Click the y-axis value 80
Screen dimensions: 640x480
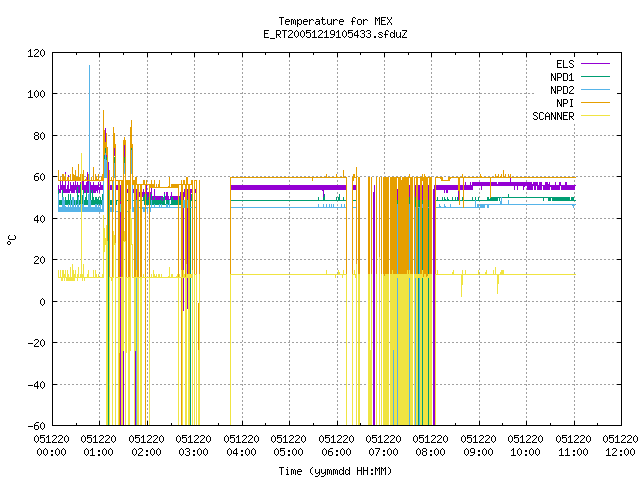pyautogui.click(x=39, y=136)
